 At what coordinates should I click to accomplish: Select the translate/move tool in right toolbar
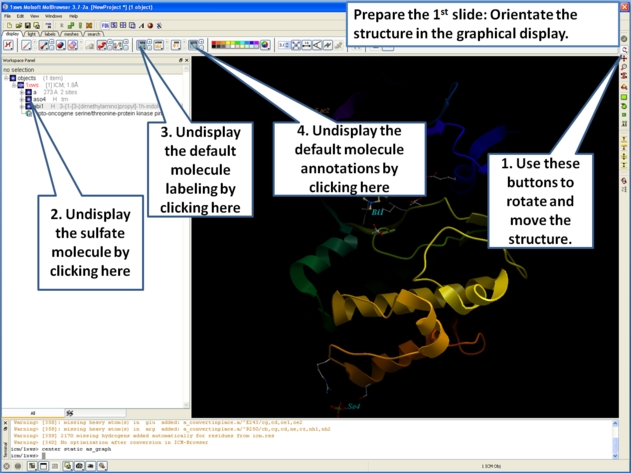tap(624, 58)
